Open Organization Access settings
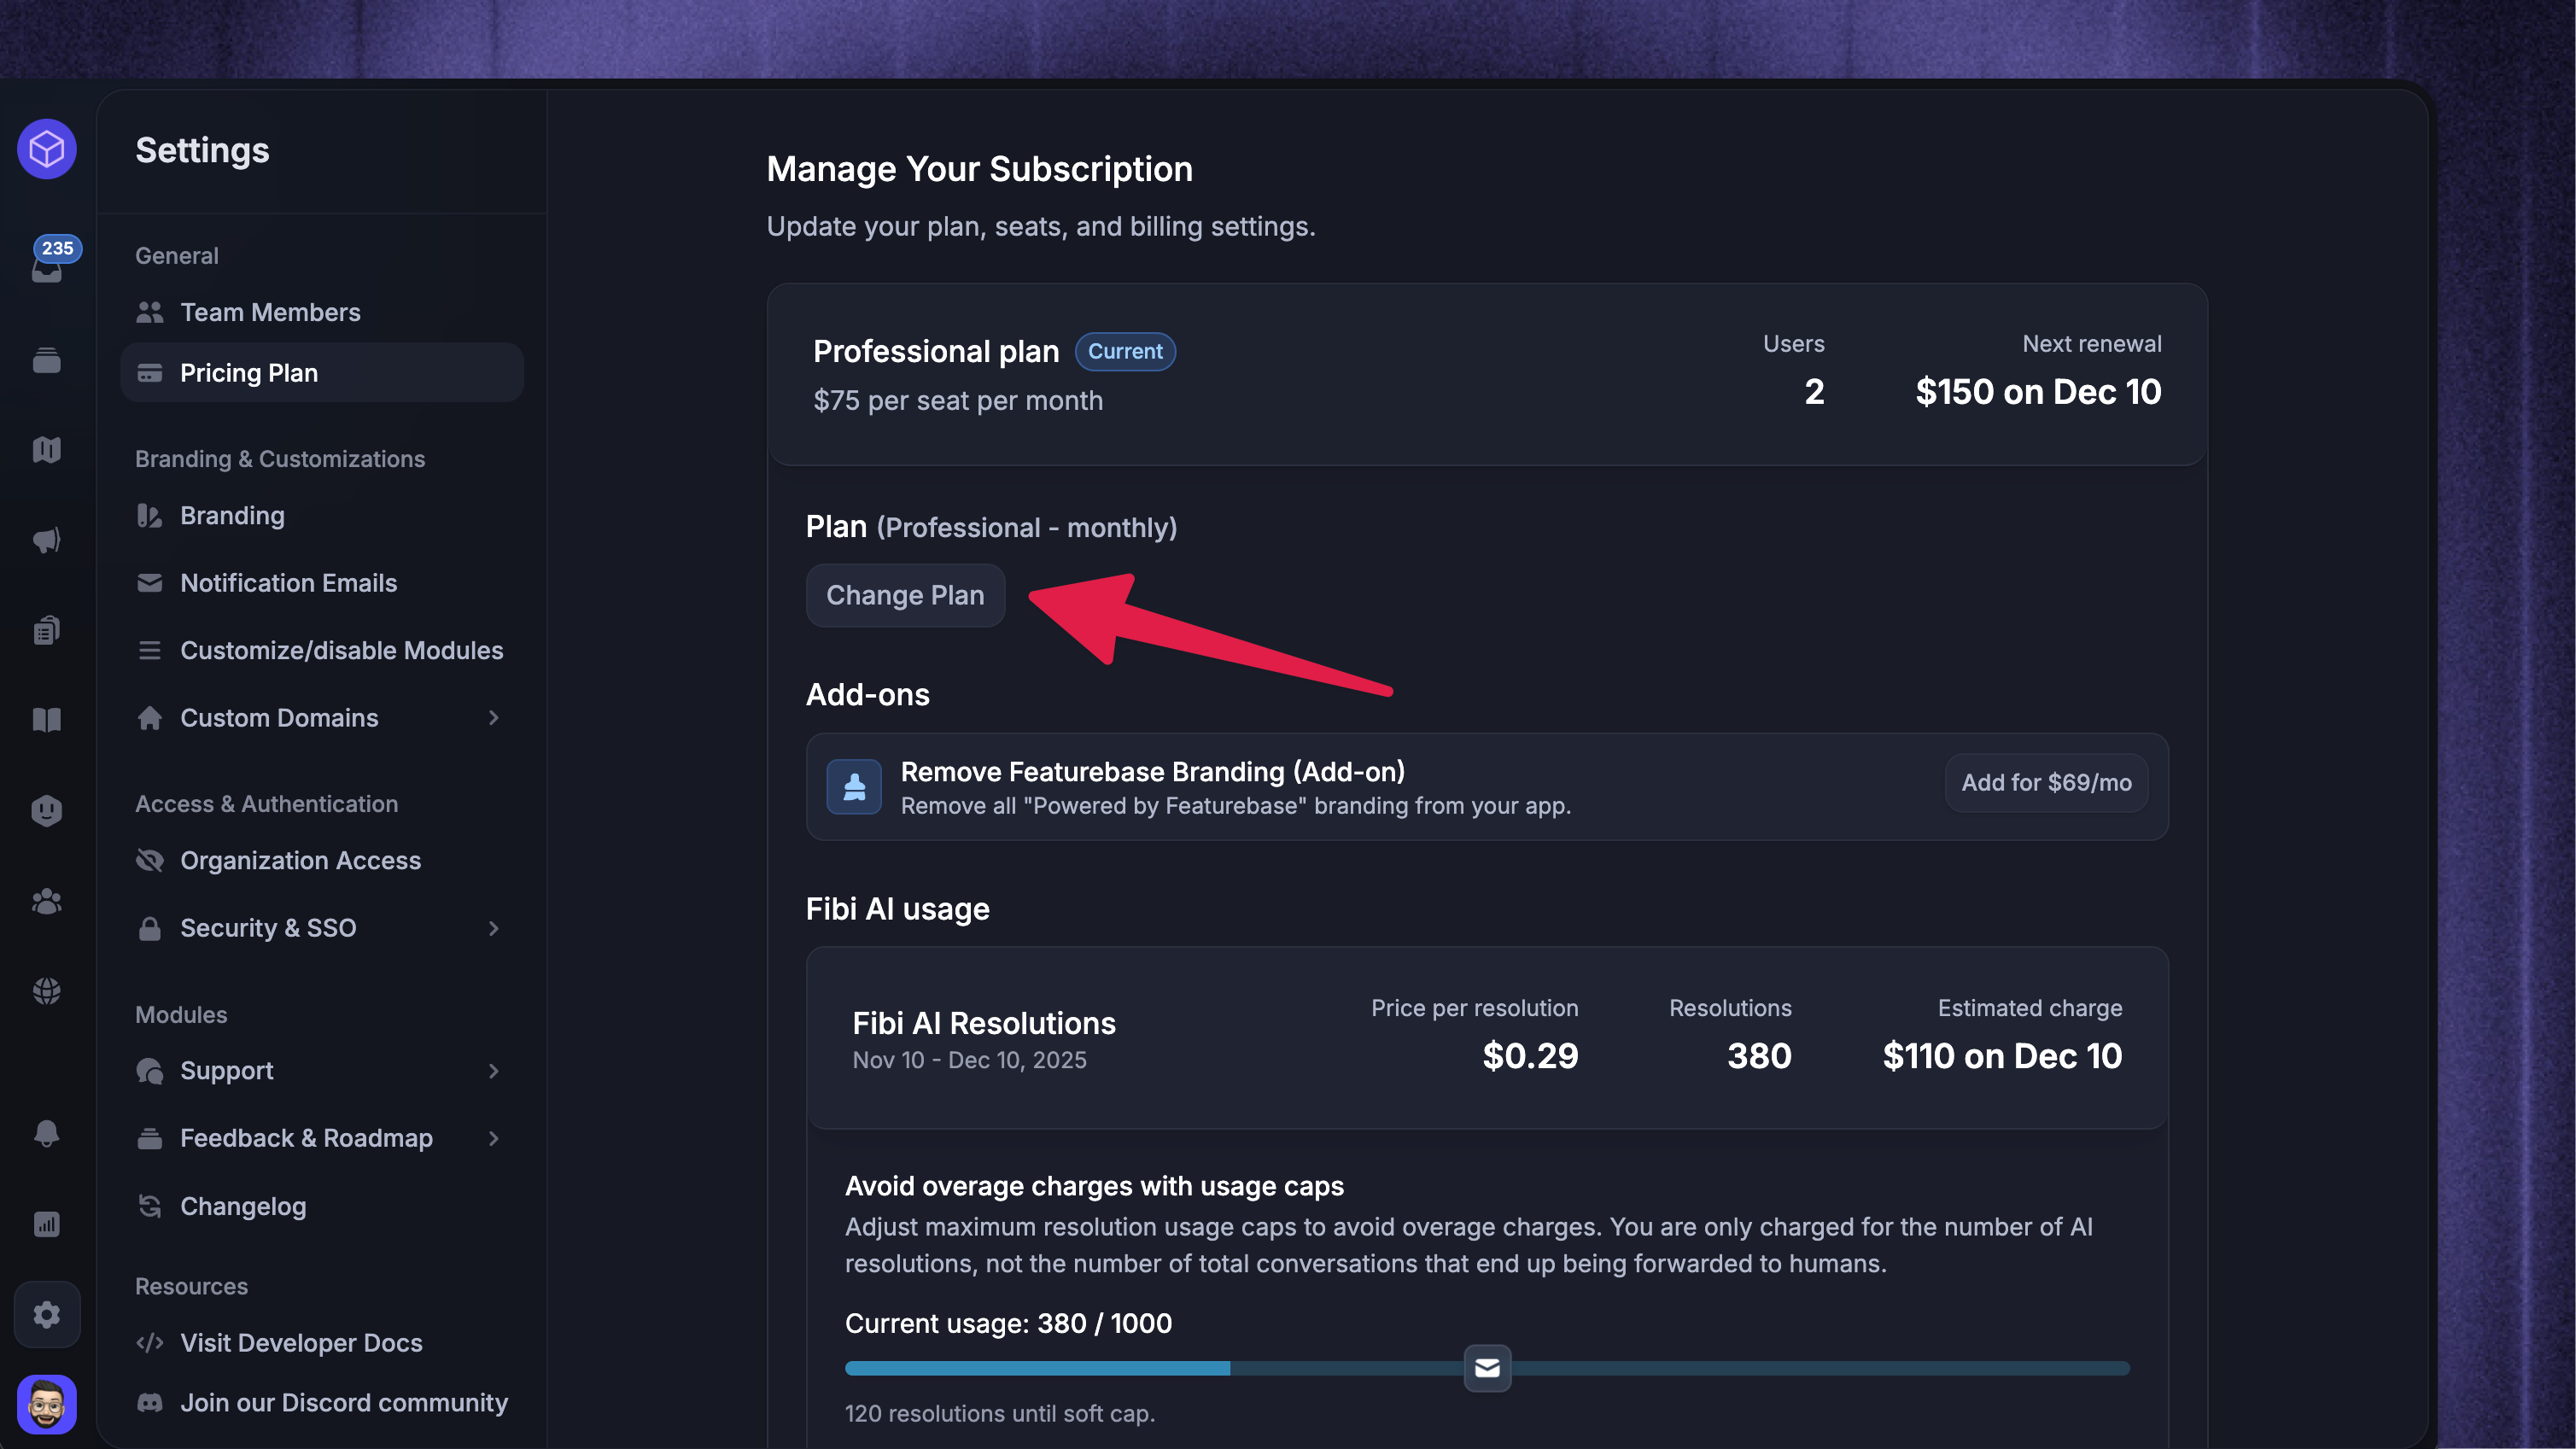 [322, 861]
